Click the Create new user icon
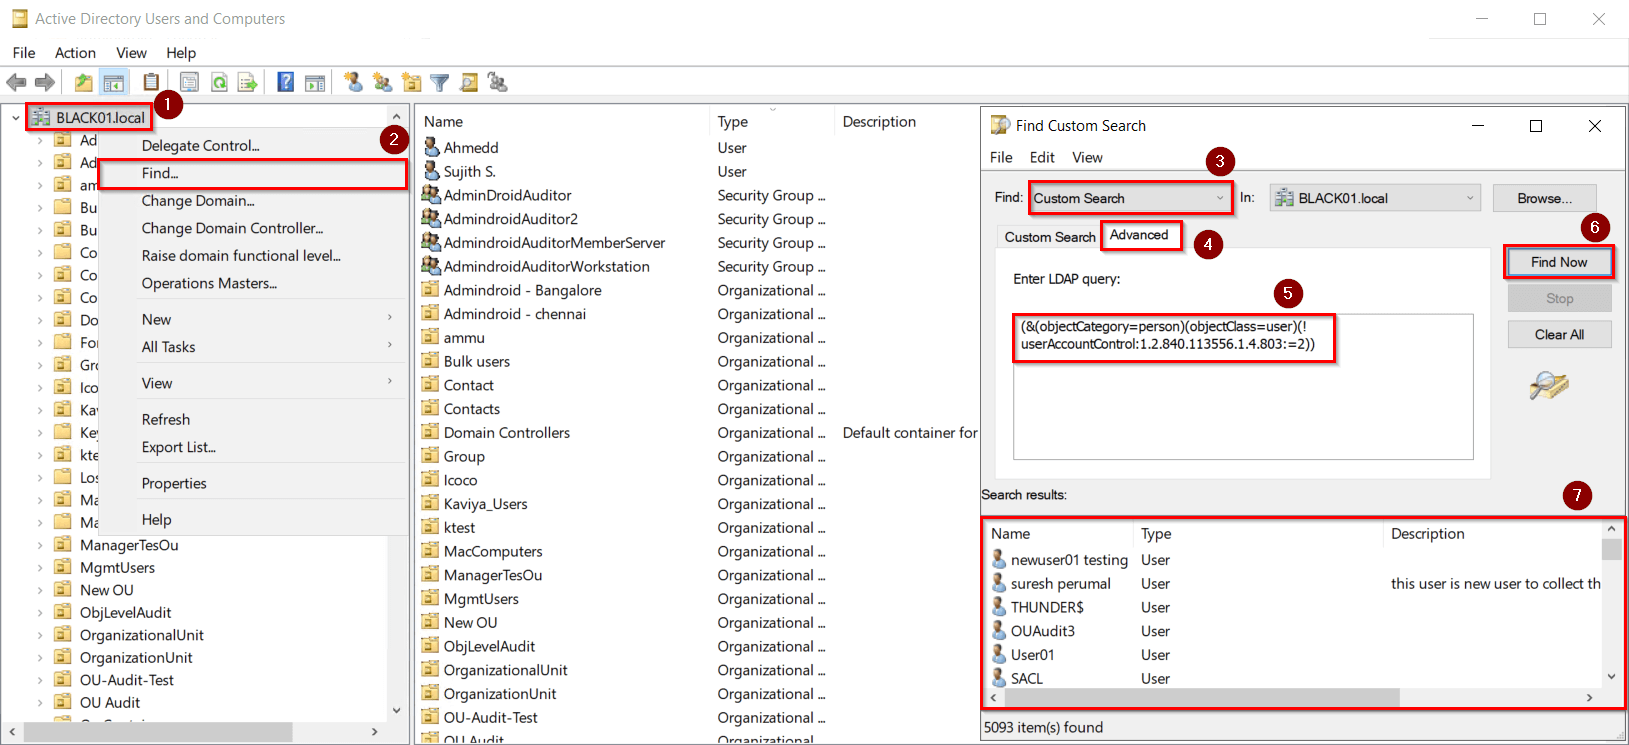The height and width of the screenshot is (745, 1629). 353,82
